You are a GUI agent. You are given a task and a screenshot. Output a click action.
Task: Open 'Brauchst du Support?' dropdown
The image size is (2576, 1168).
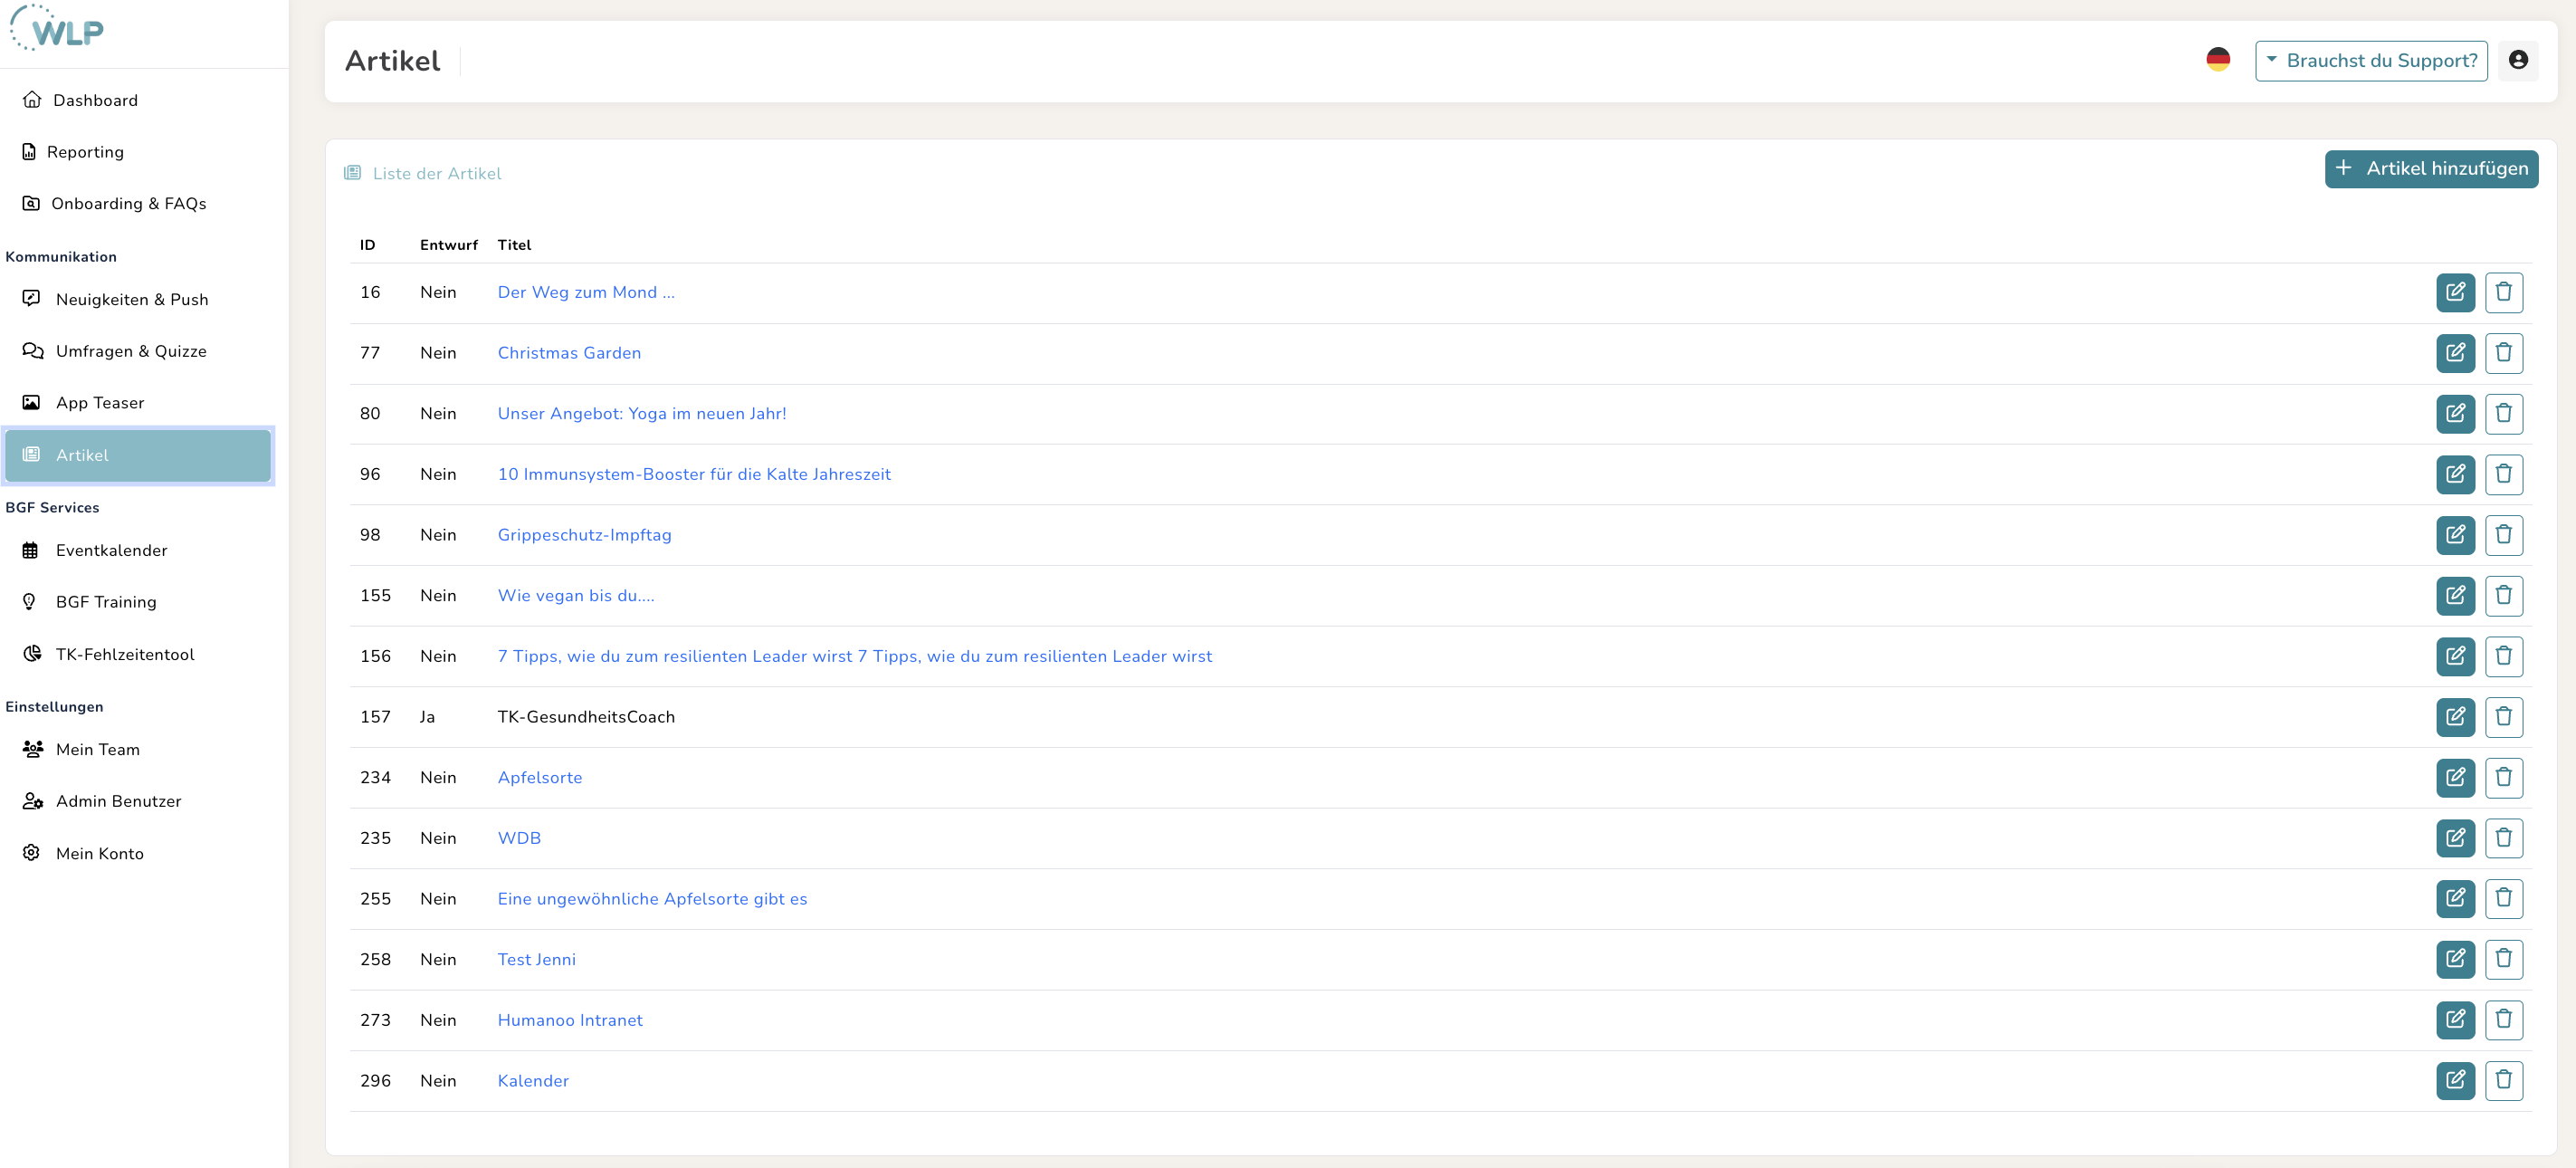[x=2370, y=61]
